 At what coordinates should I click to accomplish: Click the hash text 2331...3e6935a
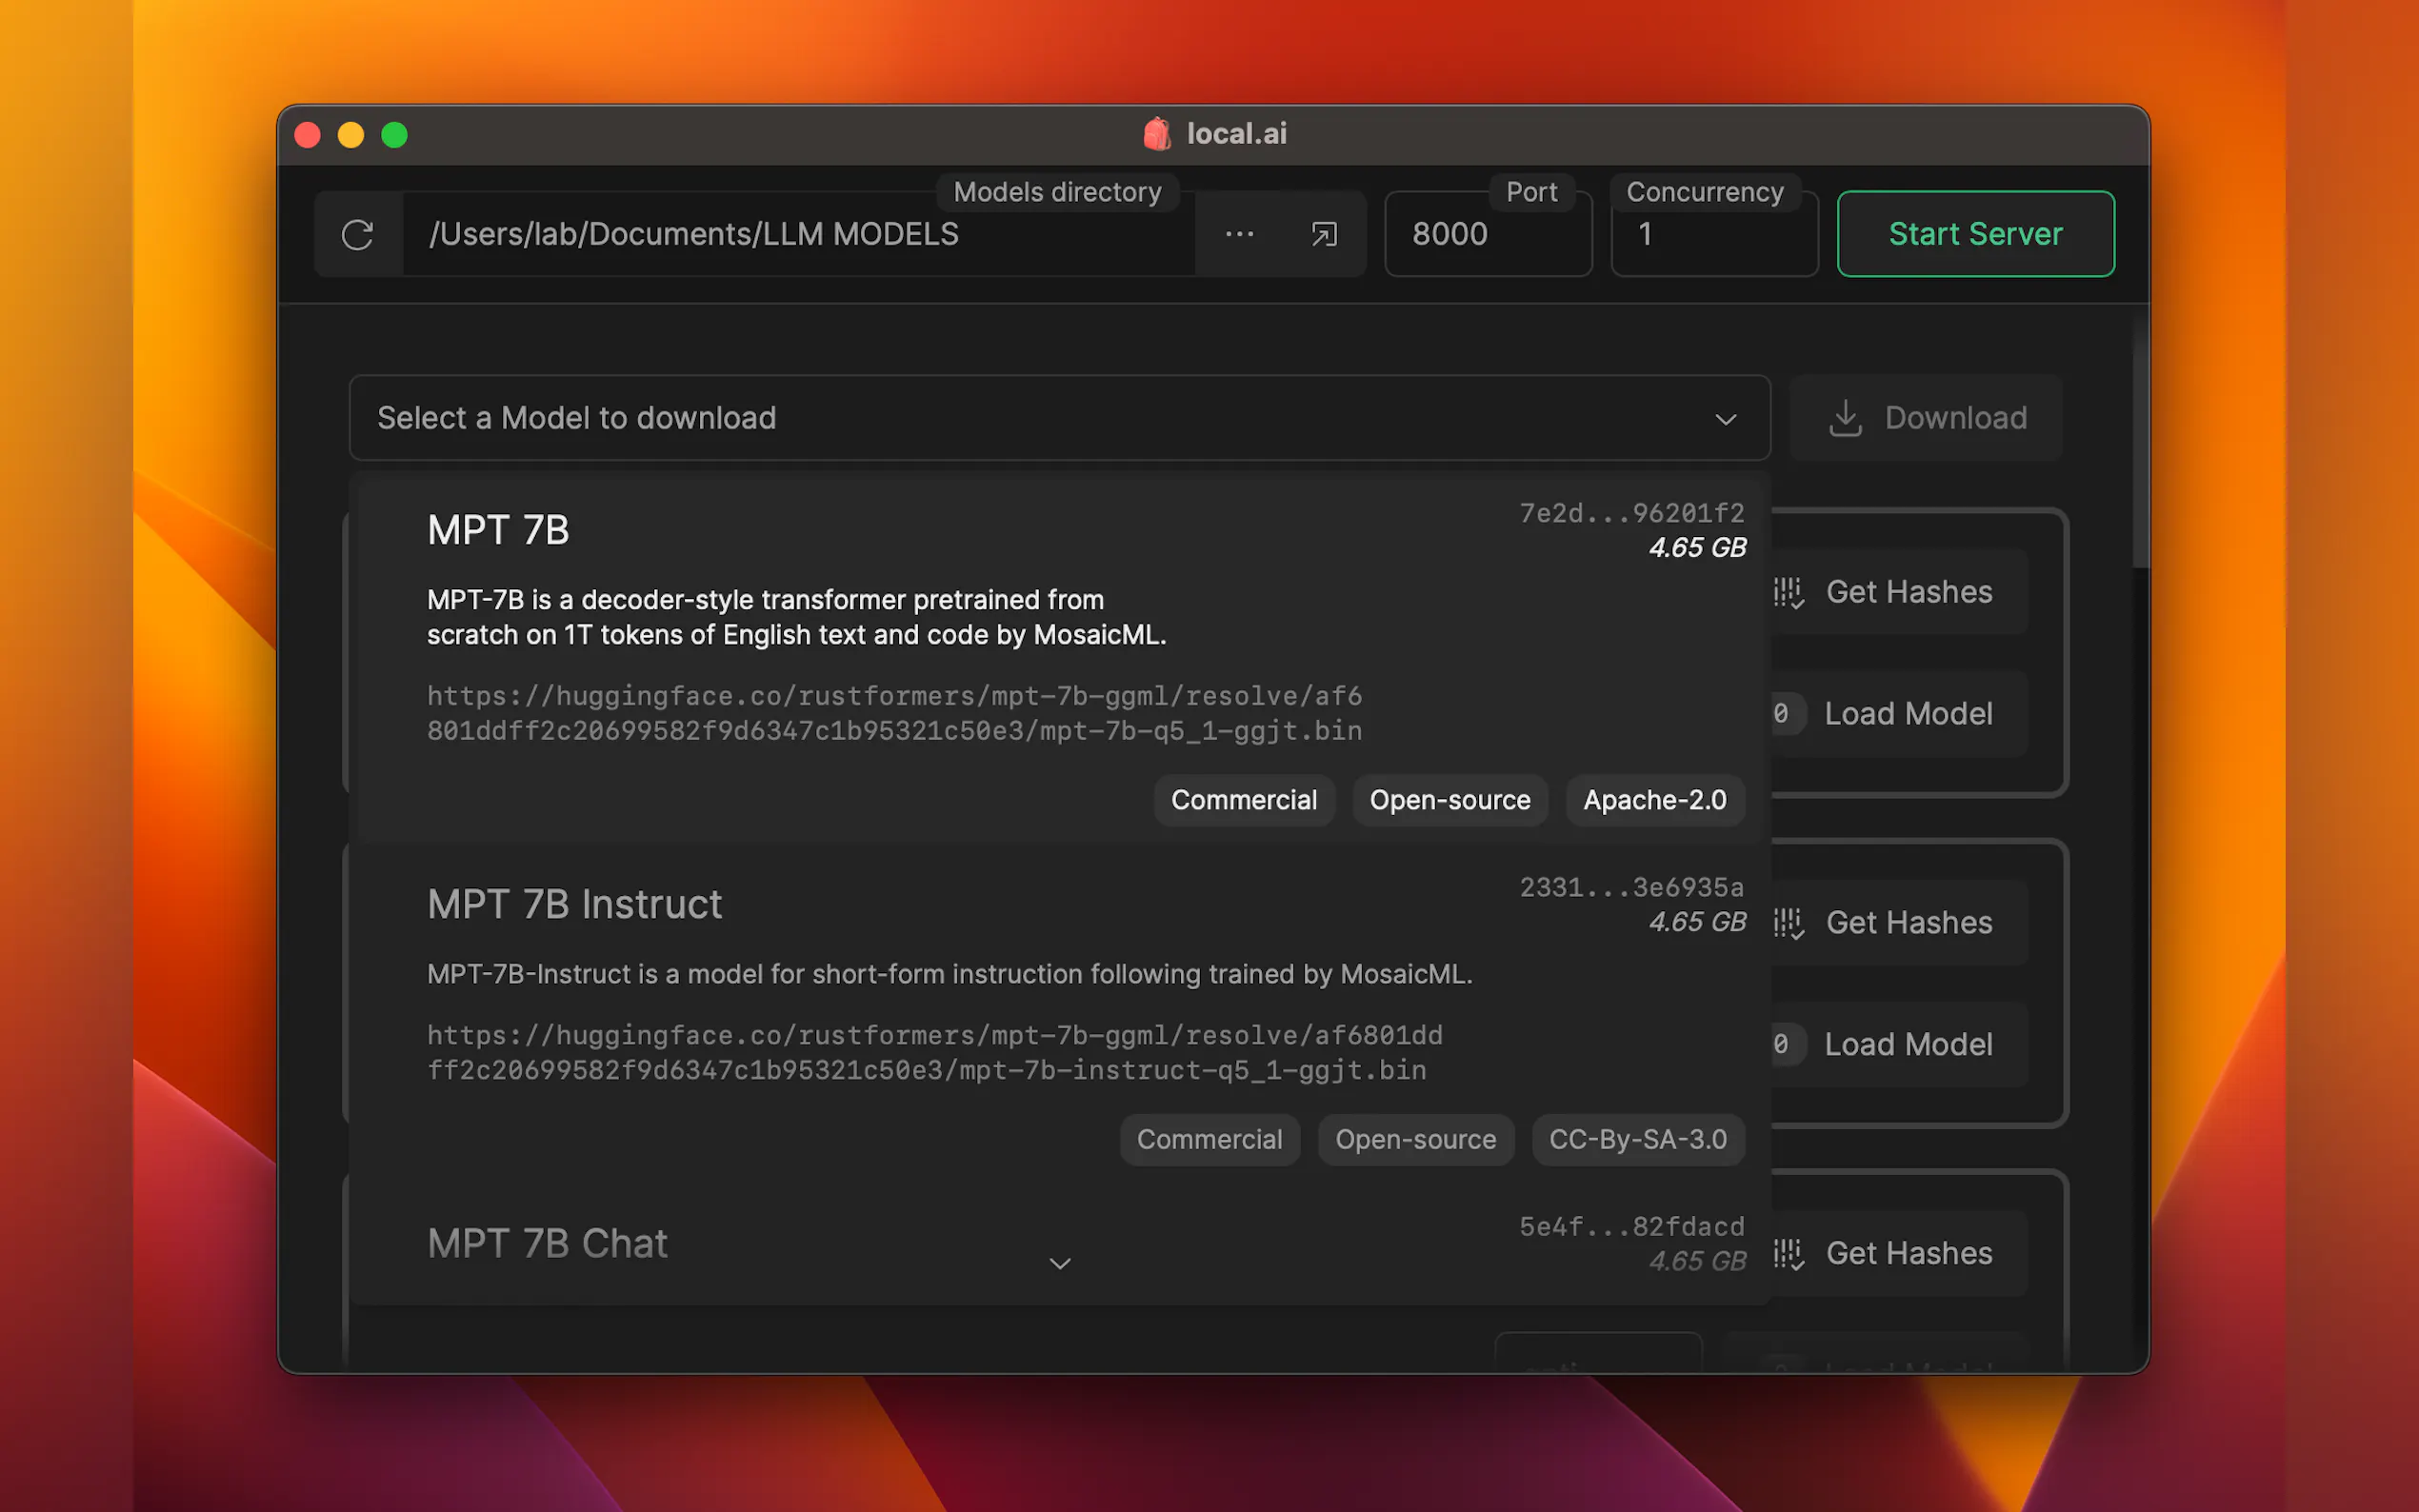(x=1632, y=887)
